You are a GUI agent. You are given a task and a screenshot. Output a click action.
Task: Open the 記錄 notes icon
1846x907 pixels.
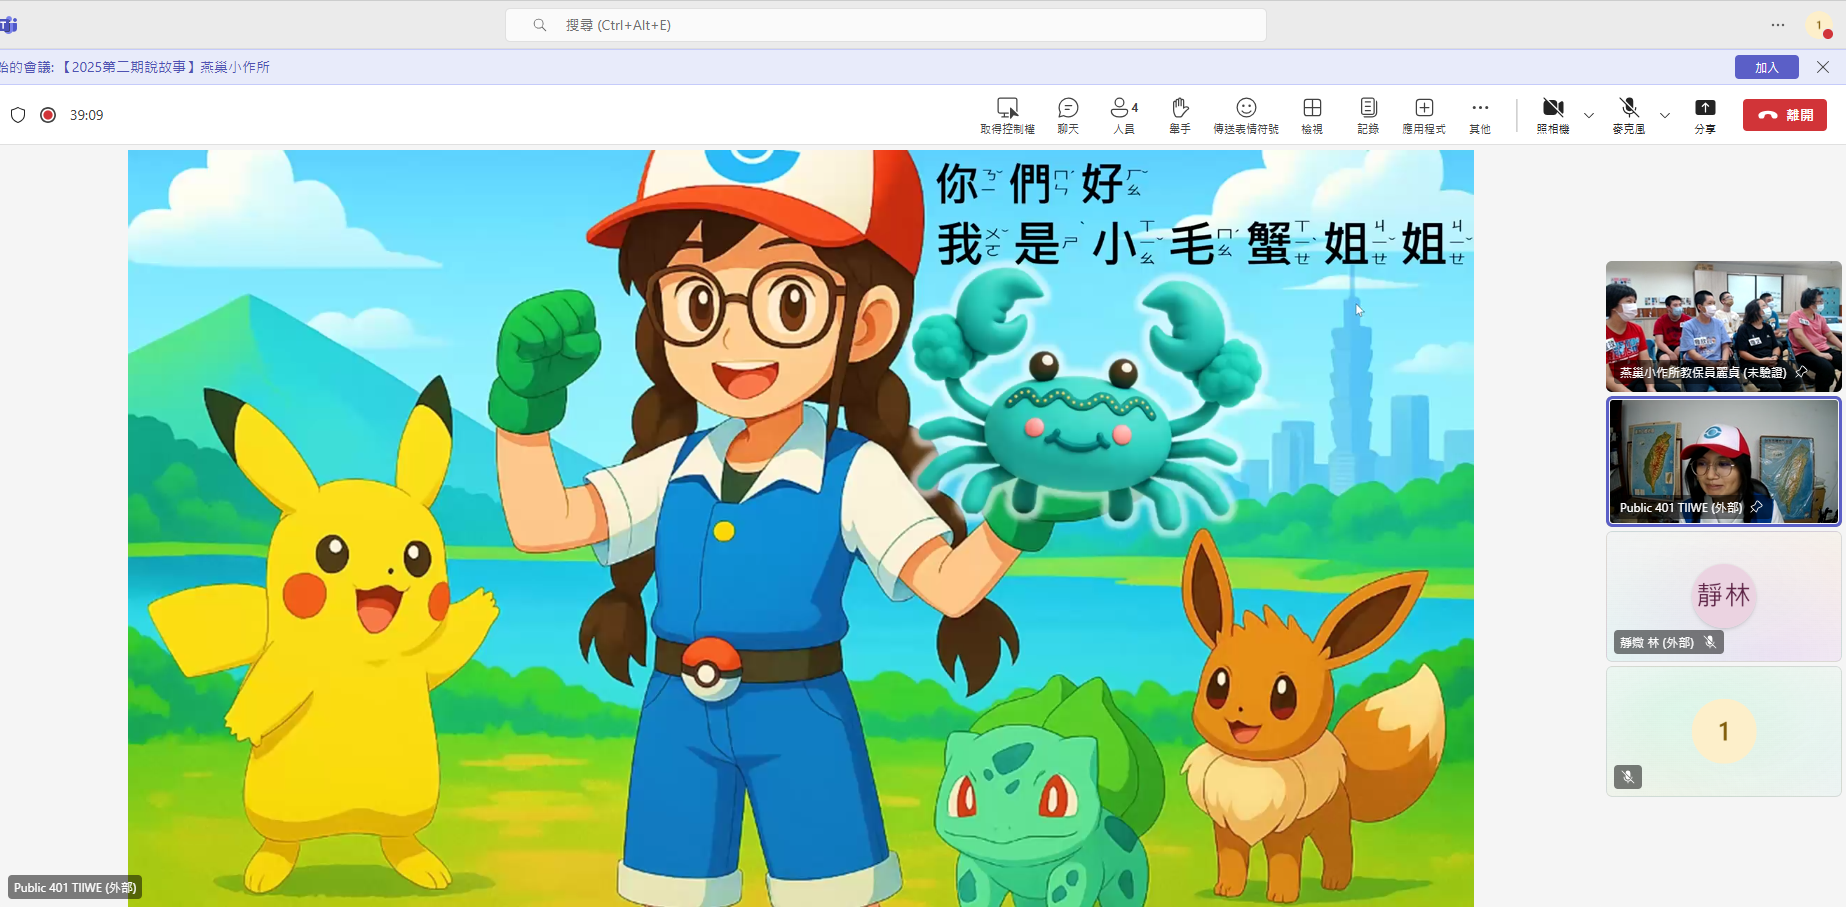point(1368,109)
